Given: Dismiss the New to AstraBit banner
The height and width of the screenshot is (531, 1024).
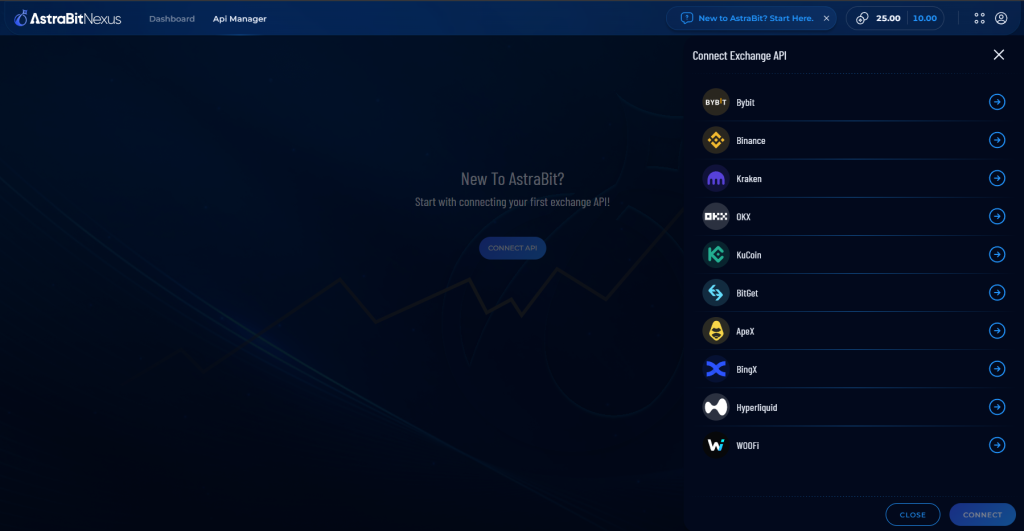Looking at the screenshot, I should coord(826,18).
